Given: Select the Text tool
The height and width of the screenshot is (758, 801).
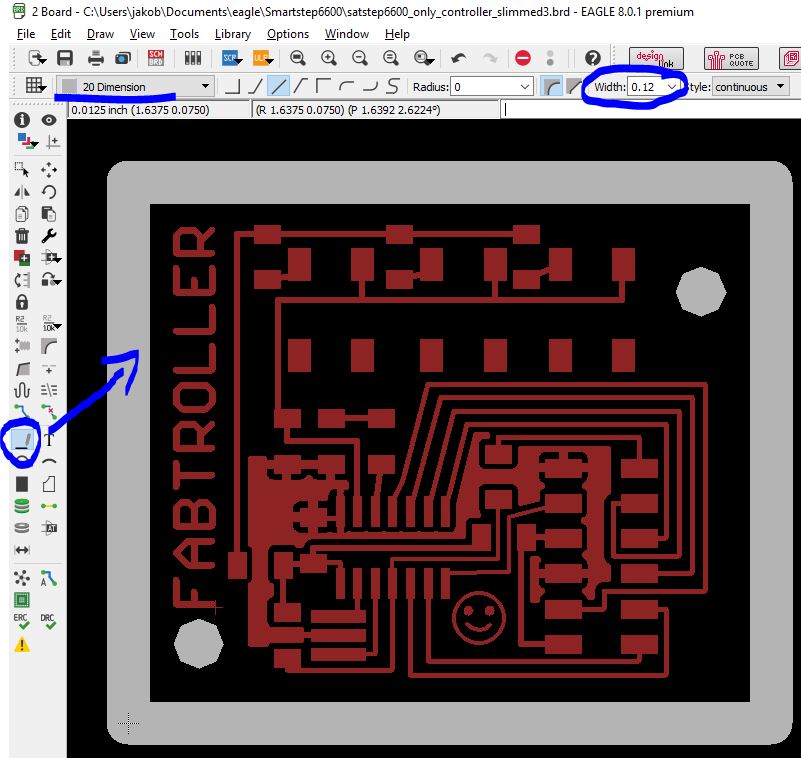Looking at the screenshot, I should pyautogui.click(x=49, y=440).
